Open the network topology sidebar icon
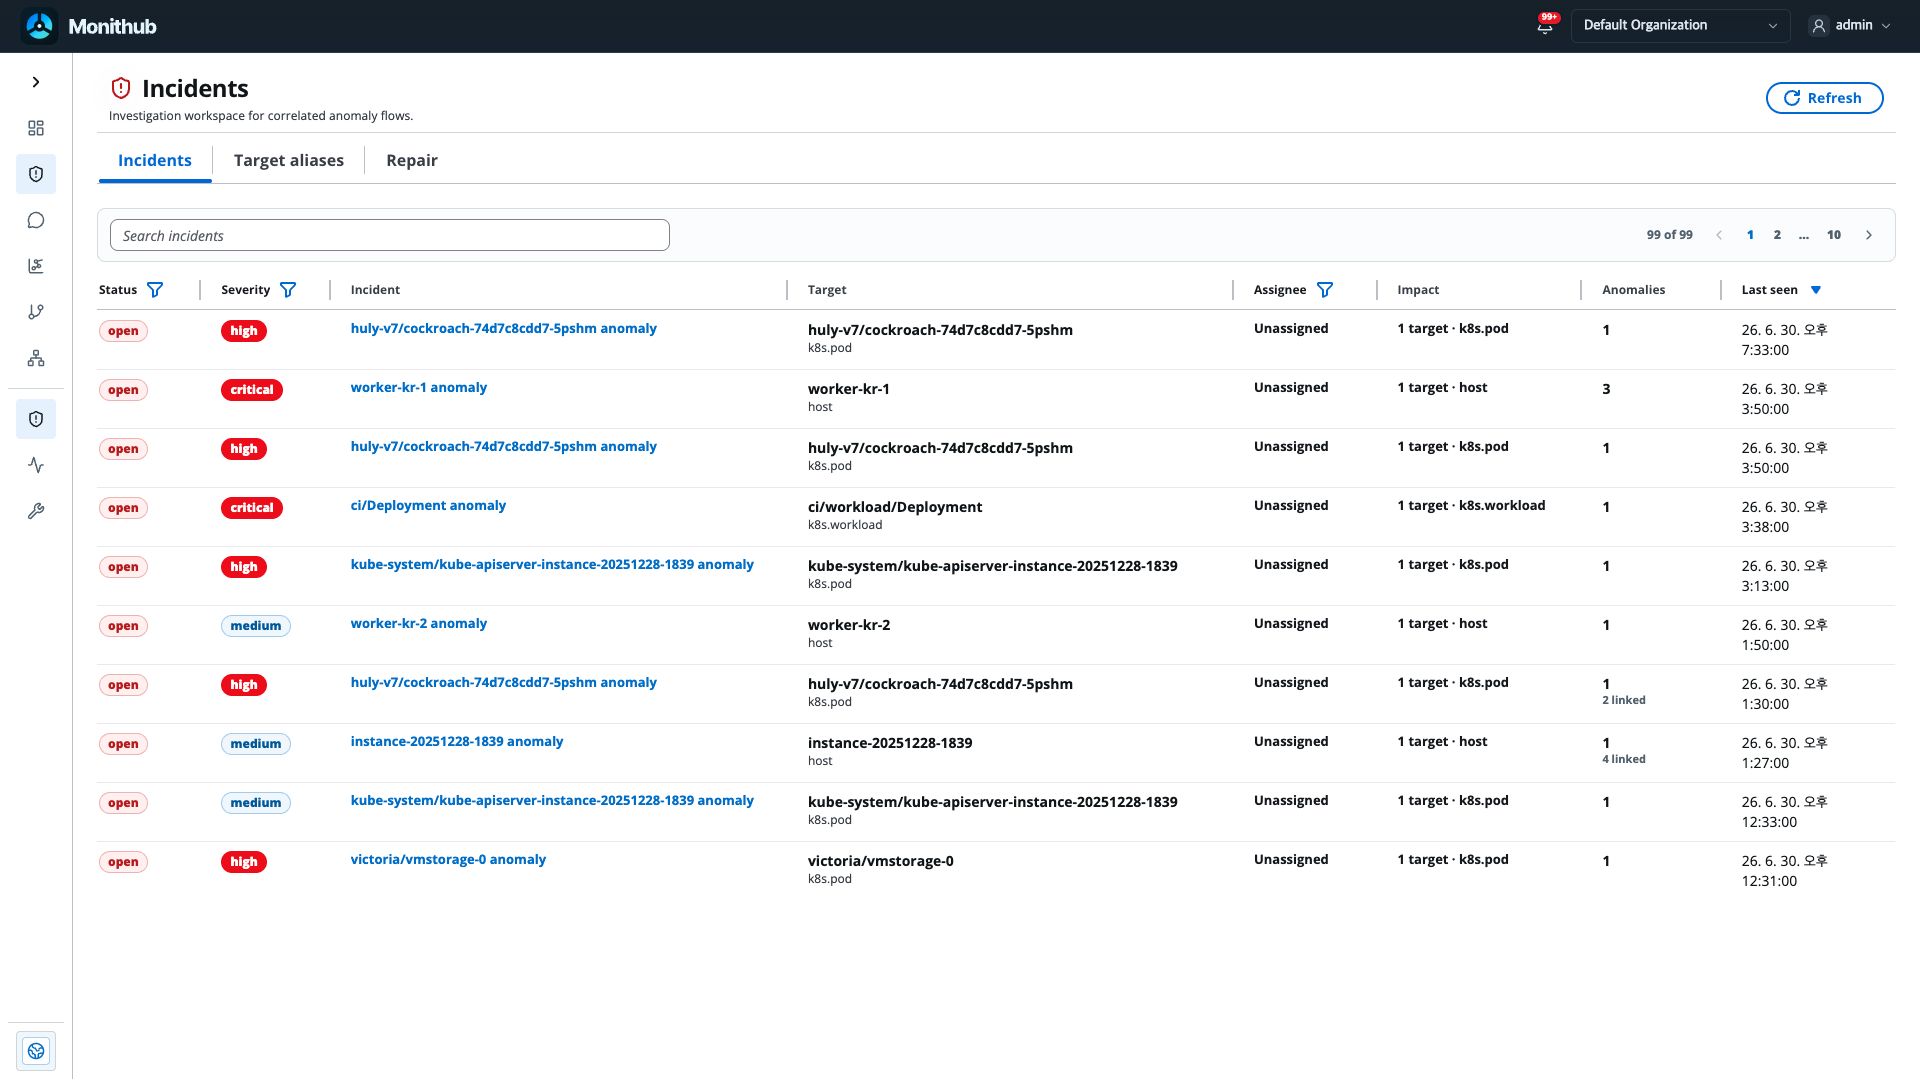The width and height of the screenshot is (1920, 1080). [36, 358]
